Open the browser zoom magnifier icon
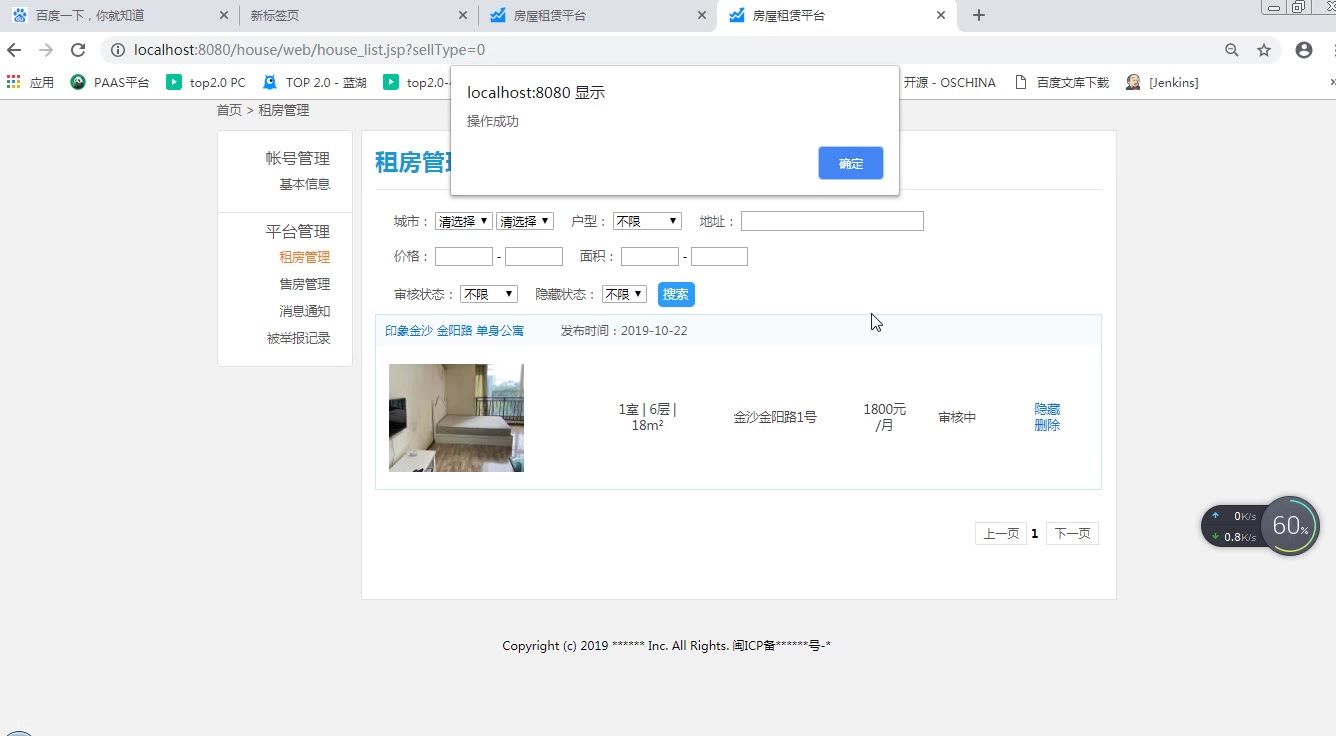Viewport: 1336px width, 736px height. point(1232,50)
